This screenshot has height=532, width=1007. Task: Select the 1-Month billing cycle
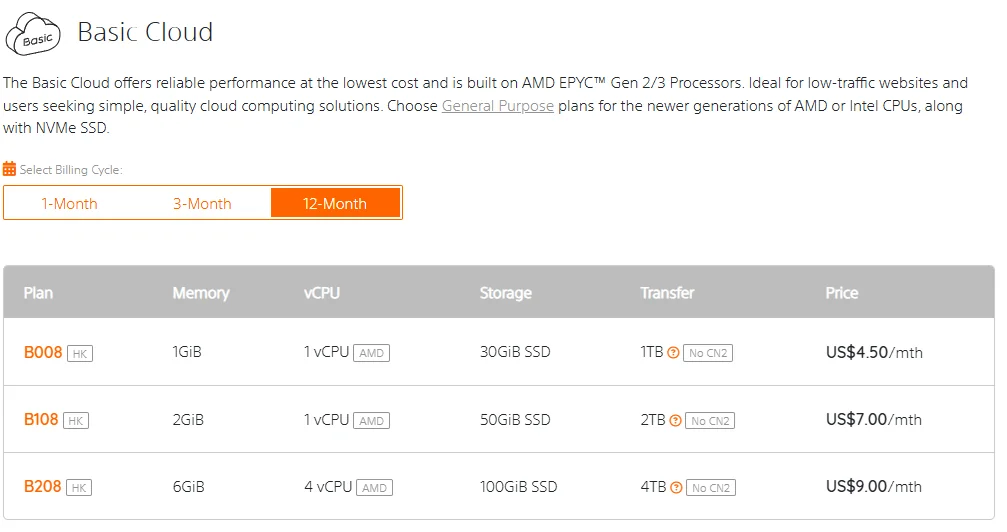pos(69,204)
